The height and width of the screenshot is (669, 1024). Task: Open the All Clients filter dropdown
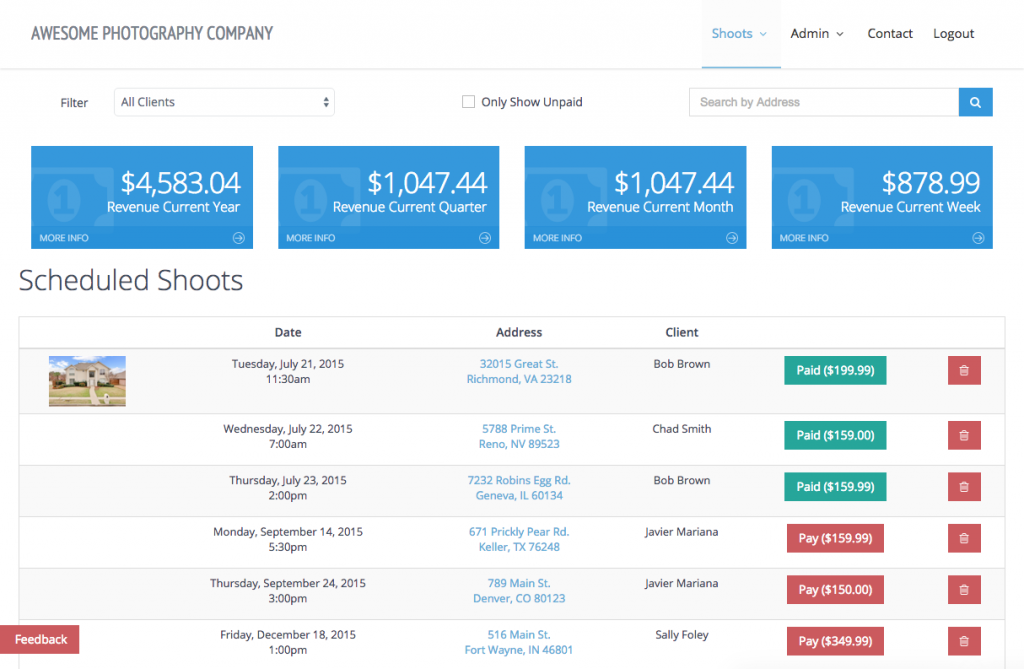pos(224,101)
